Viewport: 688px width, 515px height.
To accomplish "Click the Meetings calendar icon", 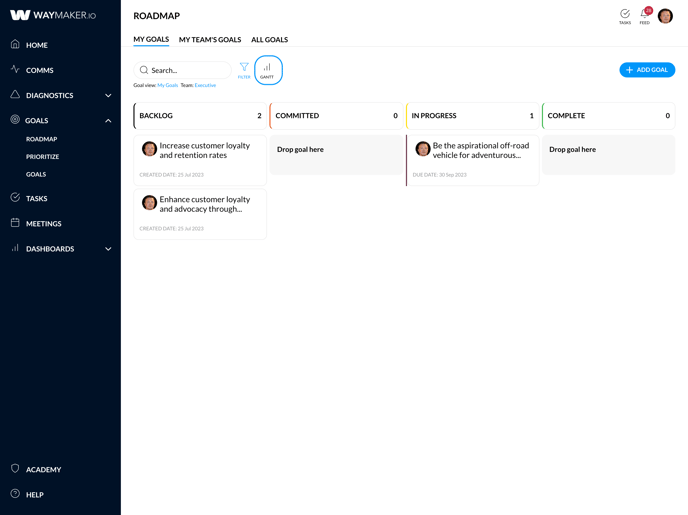I will pos(15,222).
